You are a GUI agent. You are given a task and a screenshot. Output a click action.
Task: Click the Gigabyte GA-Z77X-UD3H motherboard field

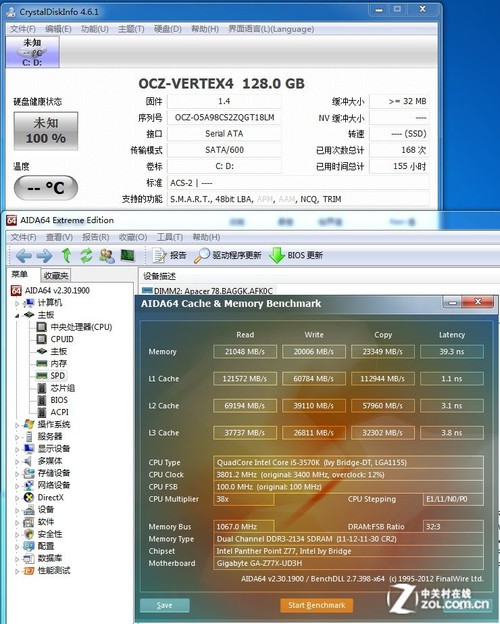tap(348, 564)
